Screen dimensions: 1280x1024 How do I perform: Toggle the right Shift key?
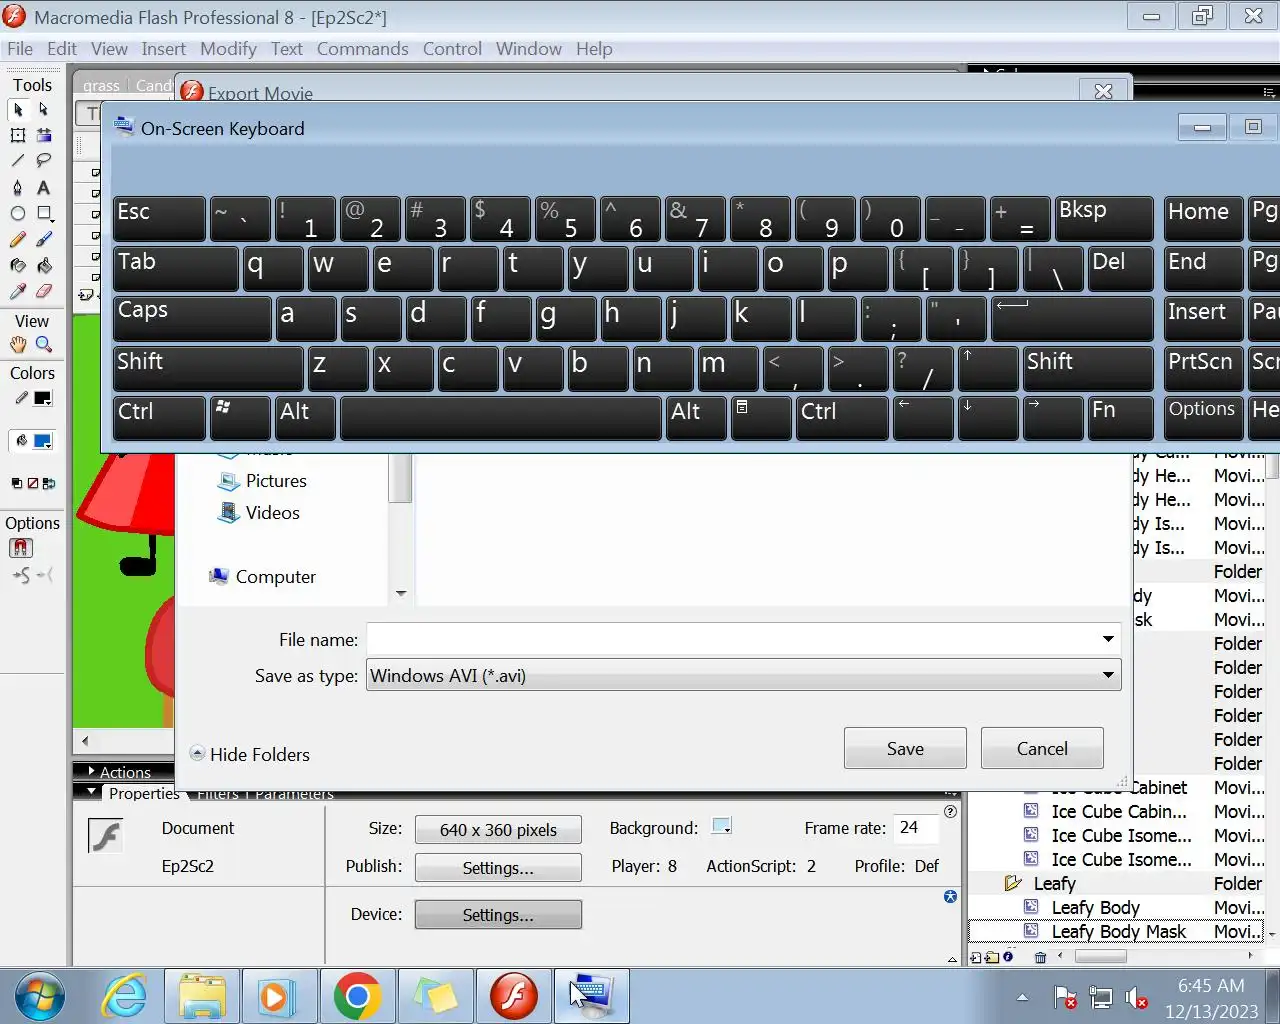coord(1088,368)
